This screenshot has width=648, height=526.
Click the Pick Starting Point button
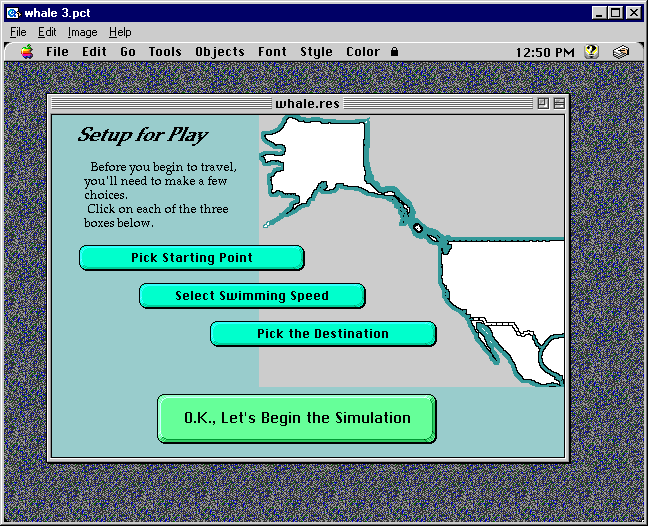coord(192,258)
